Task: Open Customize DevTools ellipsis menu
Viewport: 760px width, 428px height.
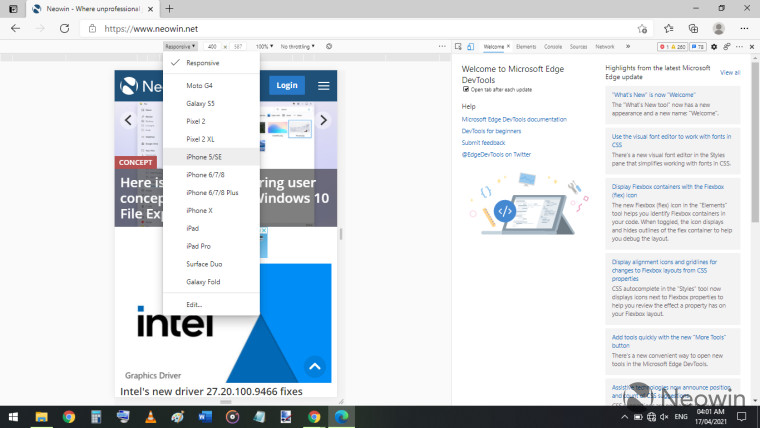Action: (739, 47)
